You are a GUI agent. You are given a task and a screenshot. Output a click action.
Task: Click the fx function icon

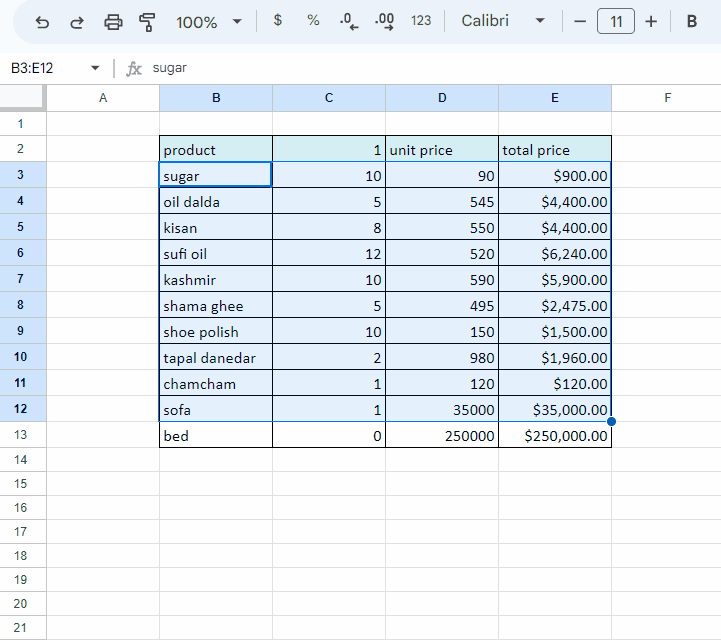coord(134,69)
